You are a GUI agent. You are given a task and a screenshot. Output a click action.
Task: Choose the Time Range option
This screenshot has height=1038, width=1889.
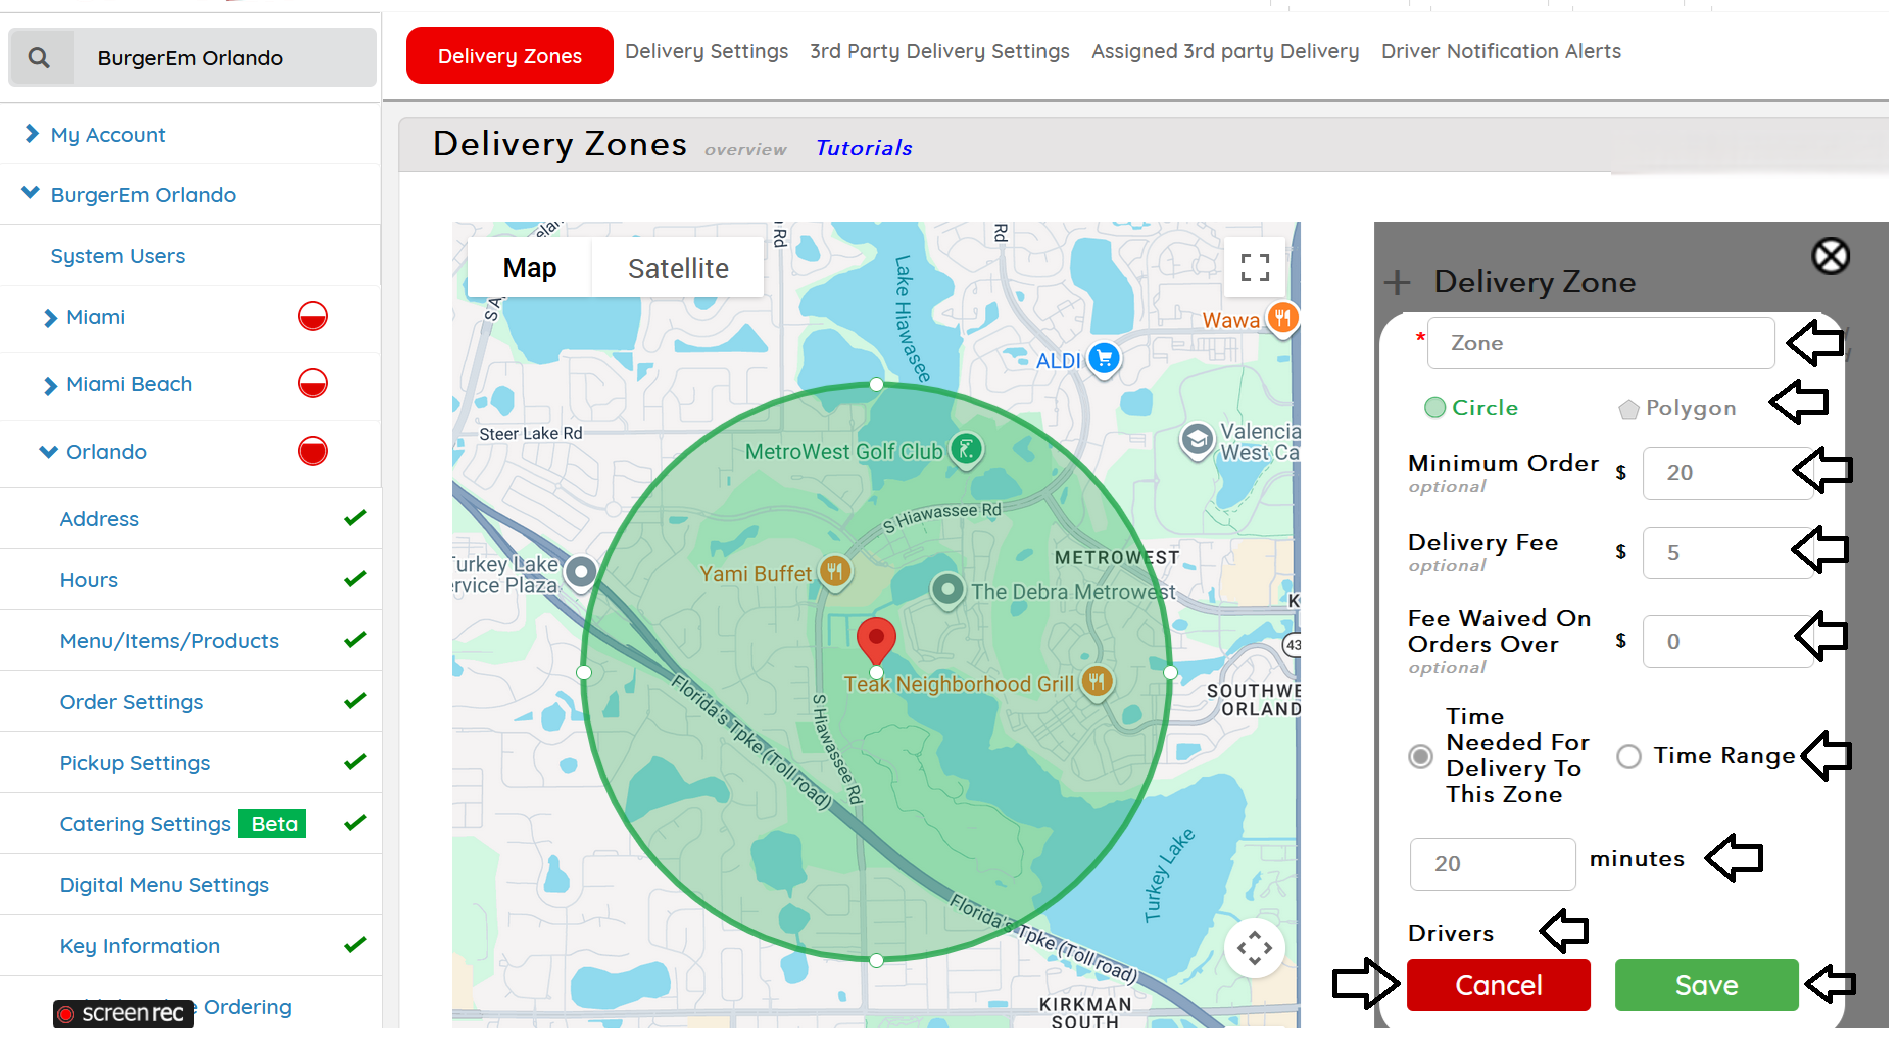[1706, 756]
